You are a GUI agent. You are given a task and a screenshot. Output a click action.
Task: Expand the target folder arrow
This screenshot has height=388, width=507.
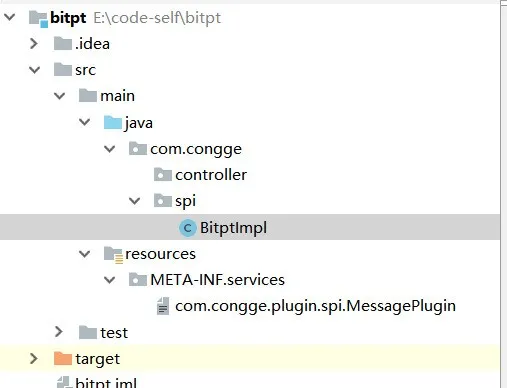(34, 358)
